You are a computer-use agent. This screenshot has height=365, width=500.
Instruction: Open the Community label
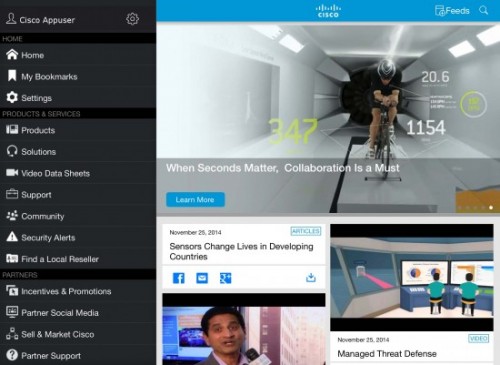[x=43, y=216]
